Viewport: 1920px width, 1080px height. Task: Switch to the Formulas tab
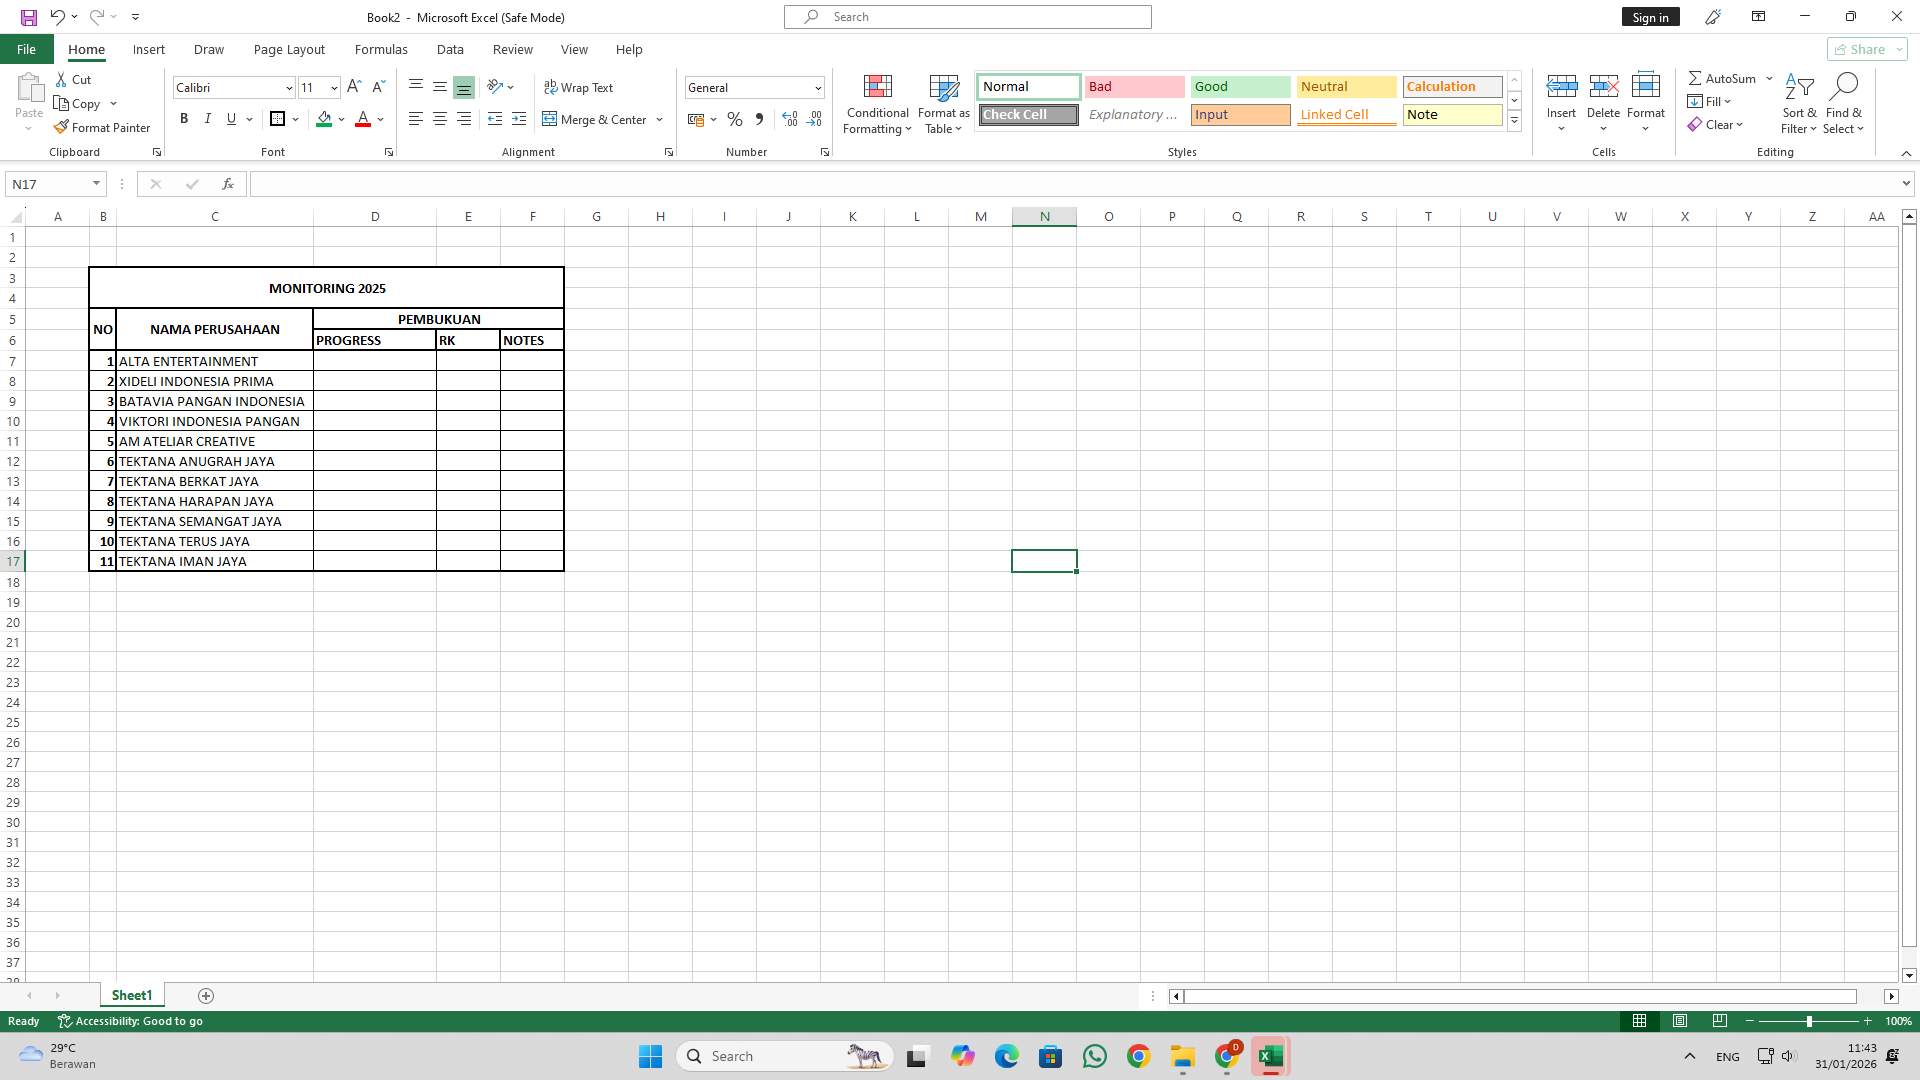[381, 49]
